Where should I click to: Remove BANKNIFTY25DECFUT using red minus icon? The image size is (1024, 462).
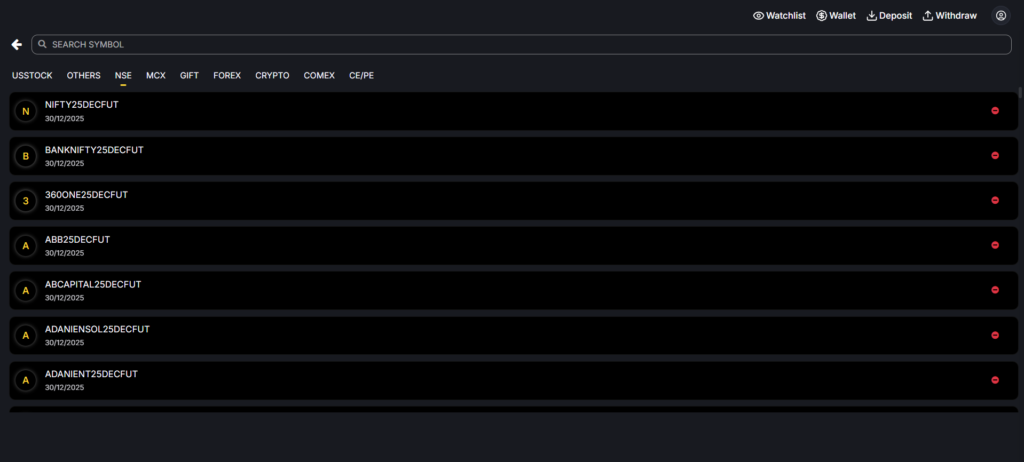(995, 156)
